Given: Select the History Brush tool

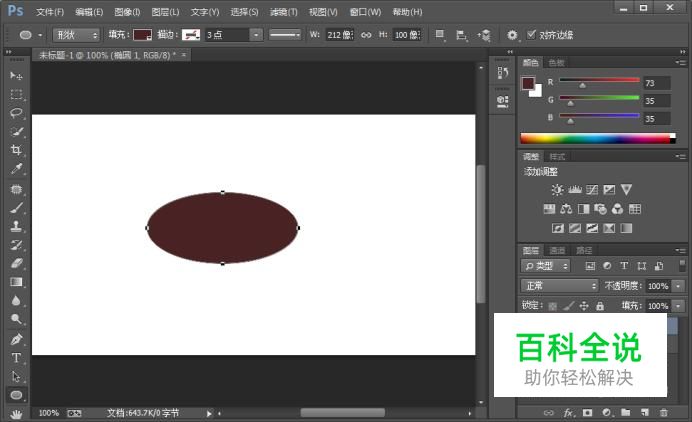Looking at the screenshot, I should (x=16, y=245).
